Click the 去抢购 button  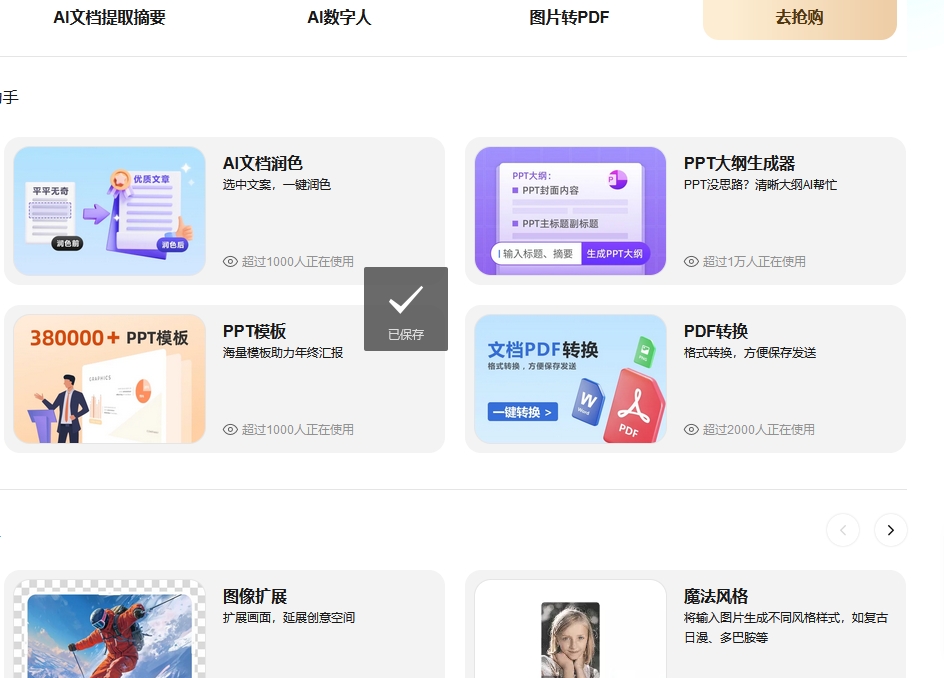[x=800, y=18]
